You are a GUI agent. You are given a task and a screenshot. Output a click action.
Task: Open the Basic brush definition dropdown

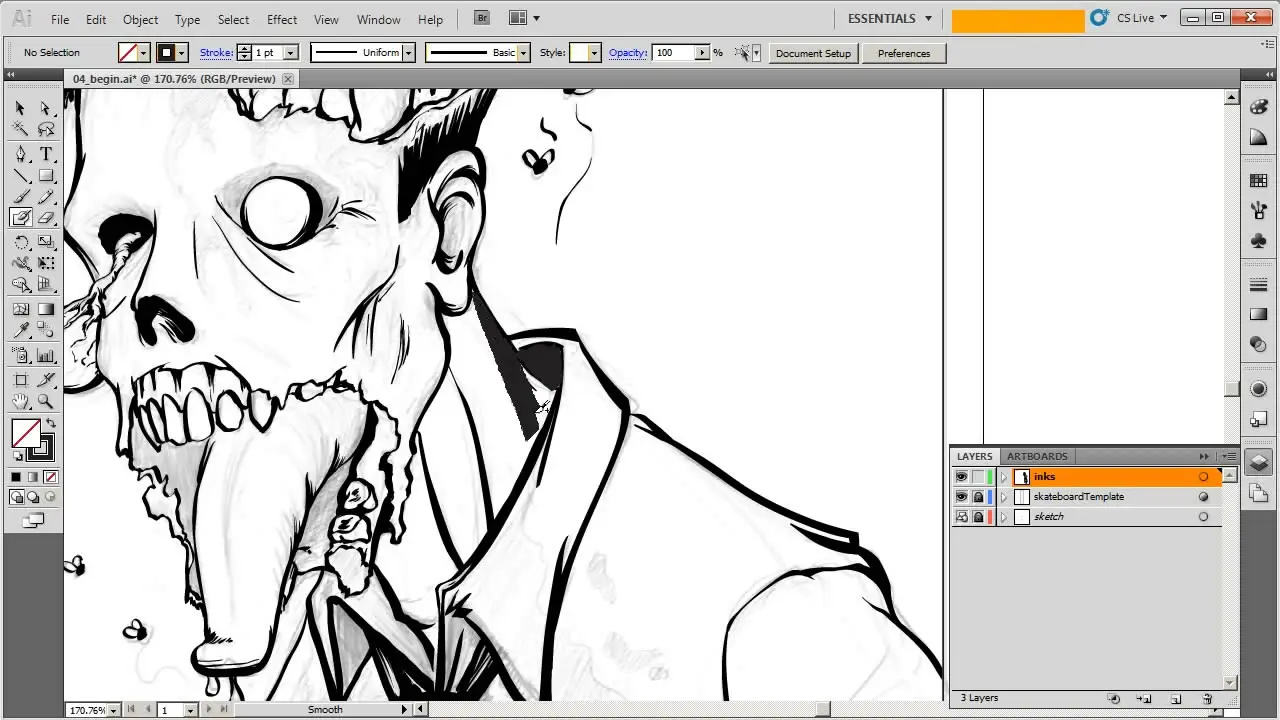pos(523,53)
